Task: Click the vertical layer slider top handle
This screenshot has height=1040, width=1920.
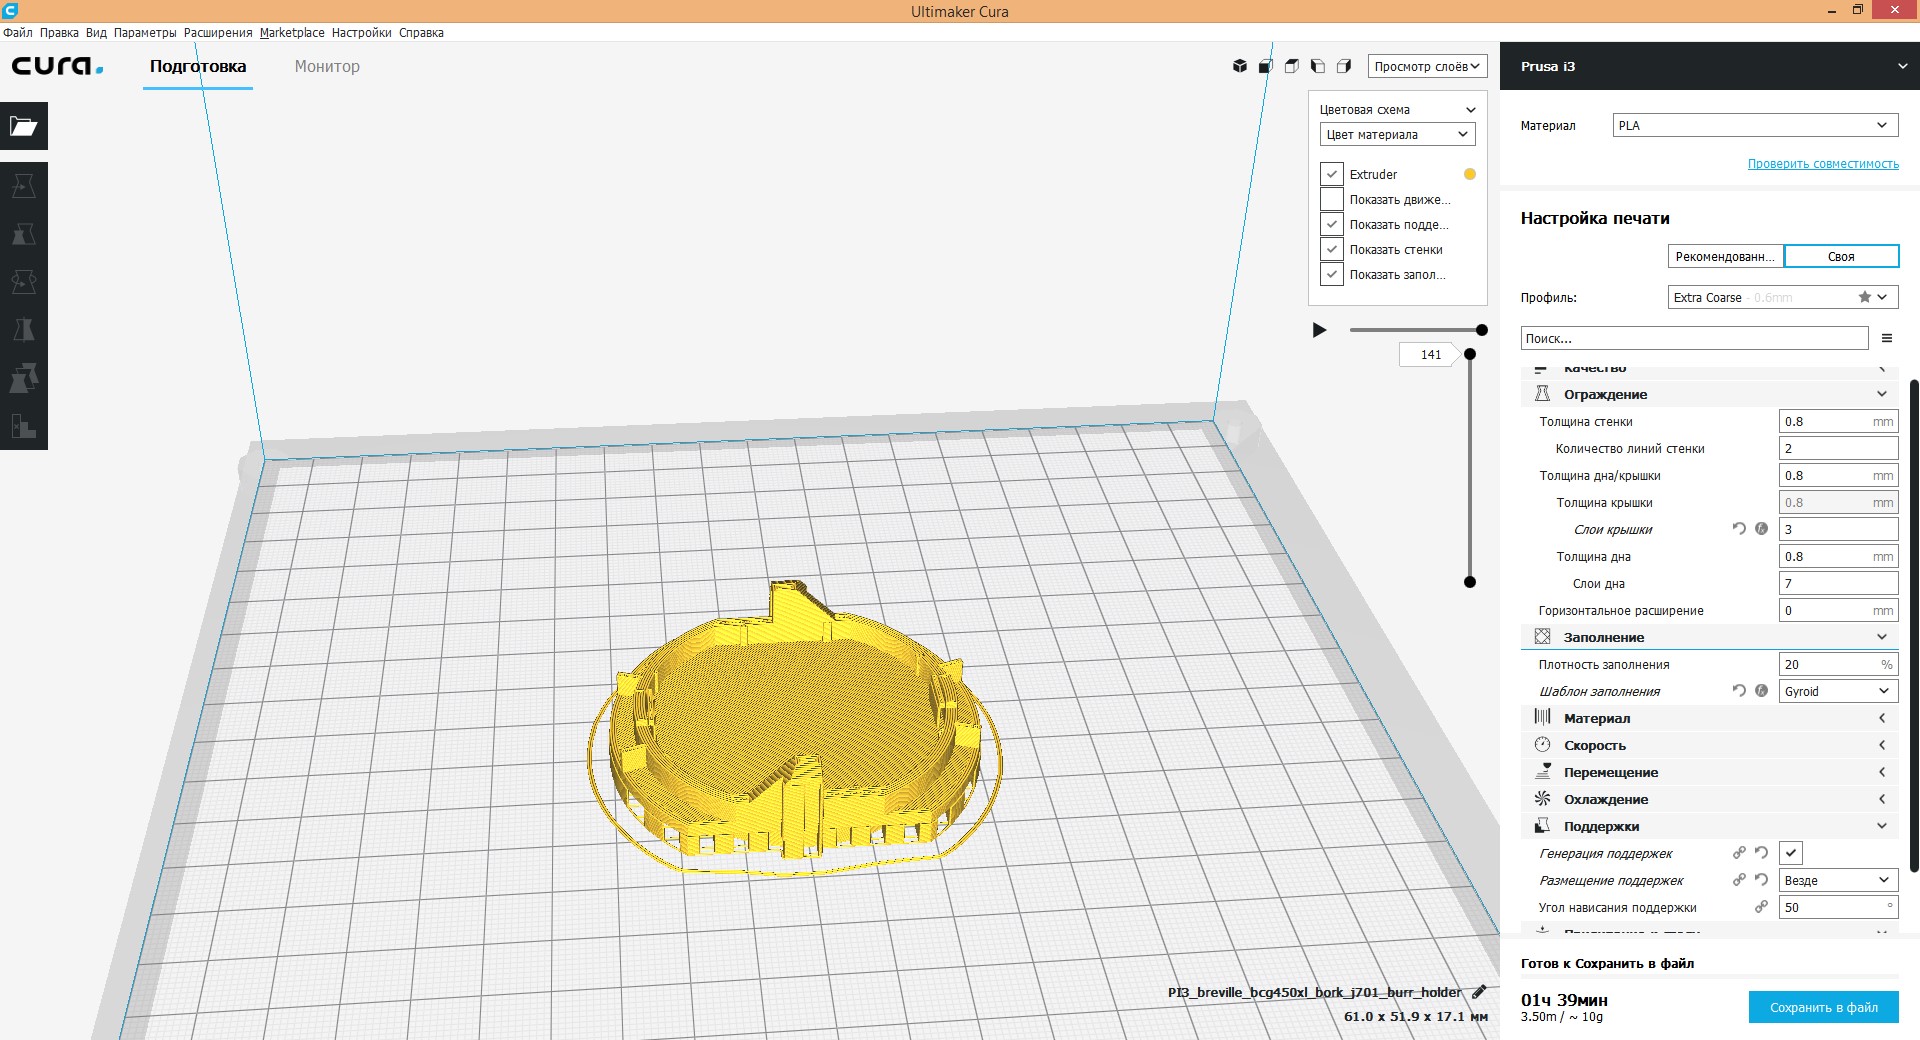Action: coord(1470,354)
